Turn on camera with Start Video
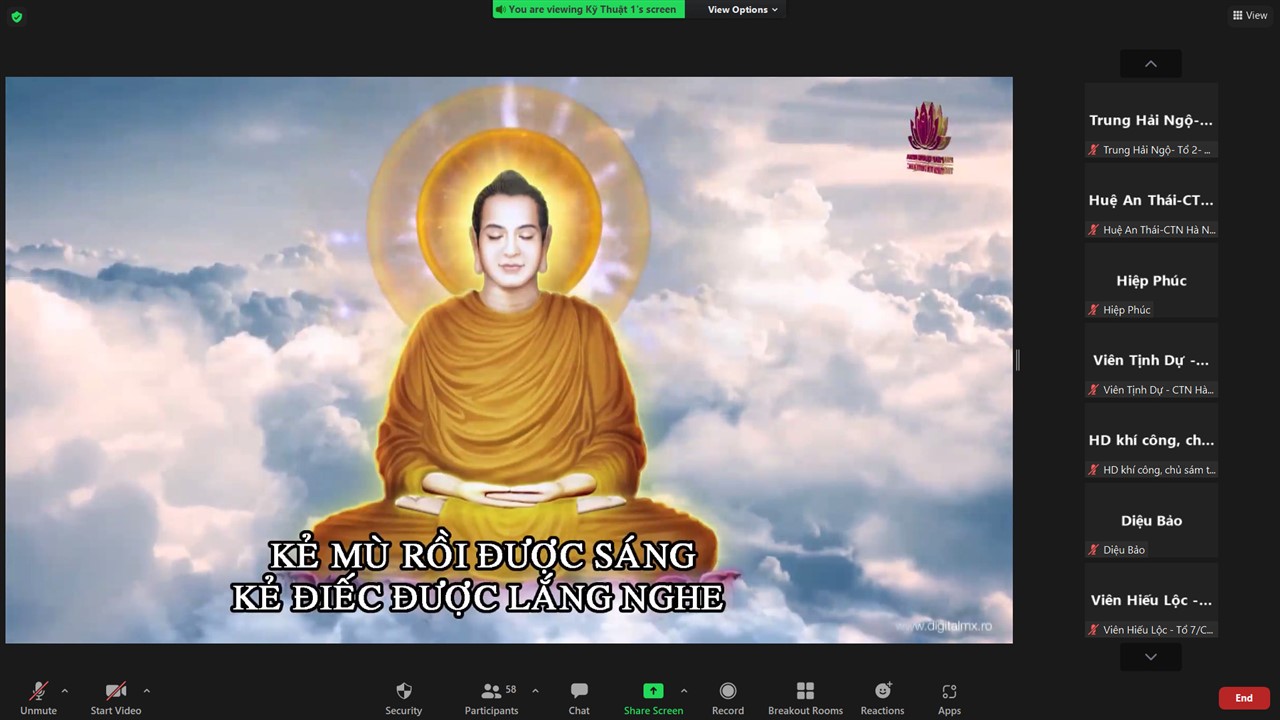This screenshot has height=720, width=1280. pos(116,697)
